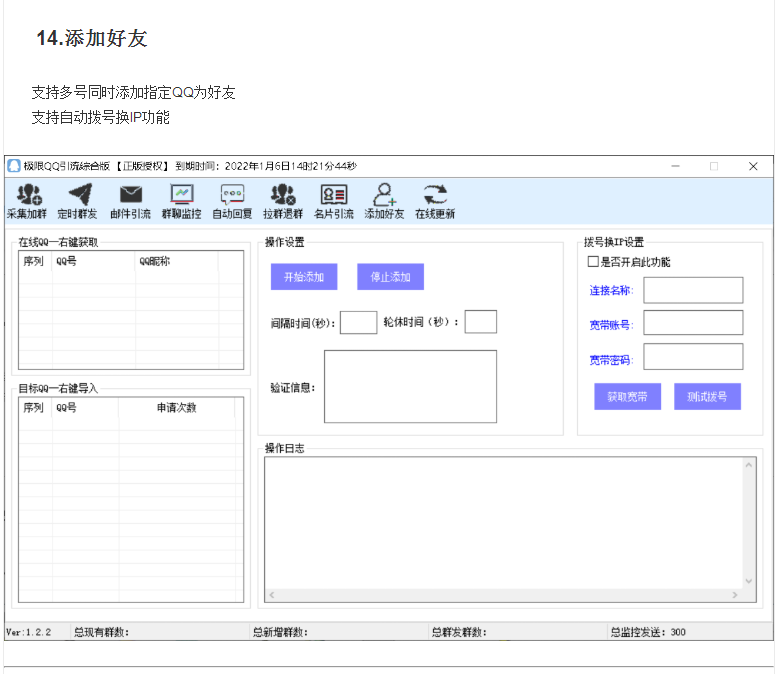Enable the 是否开启此功能 checkbox
778x674 pixels.
point(593,262)
